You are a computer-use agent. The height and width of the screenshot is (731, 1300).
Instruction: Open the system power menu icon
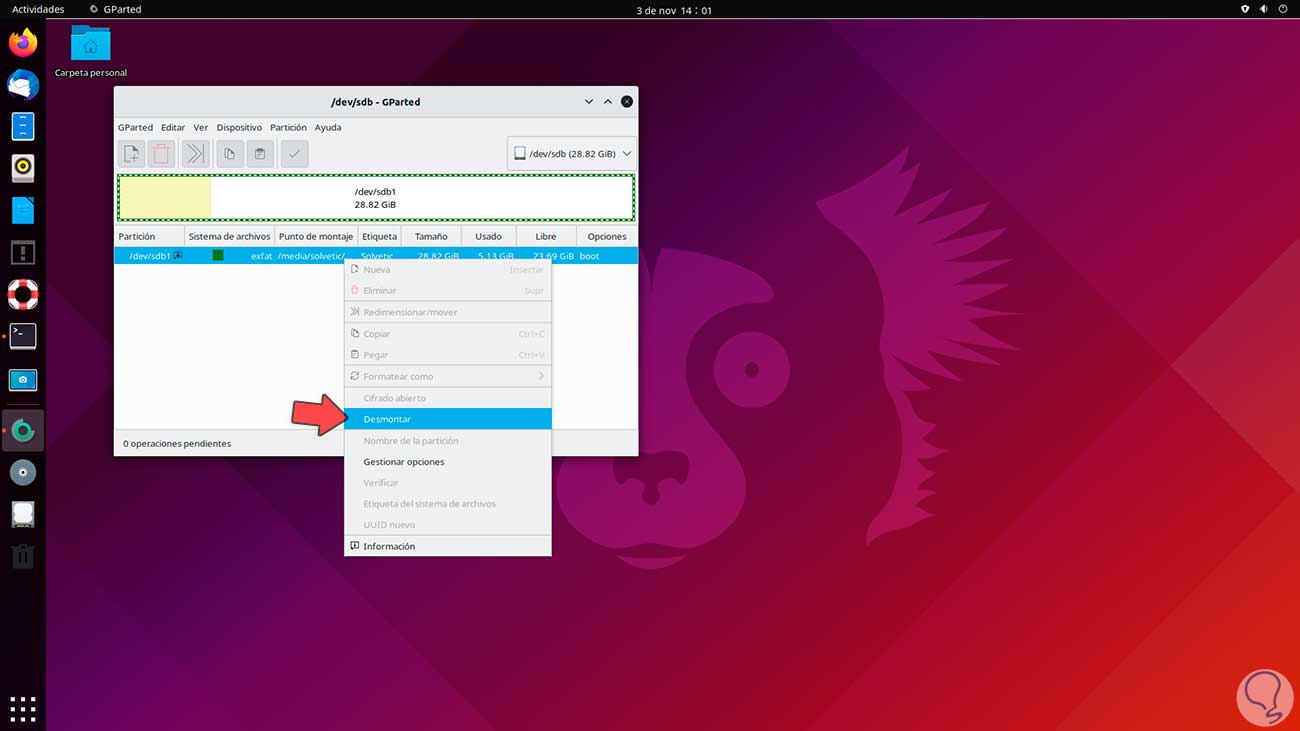pos(1284,9)
